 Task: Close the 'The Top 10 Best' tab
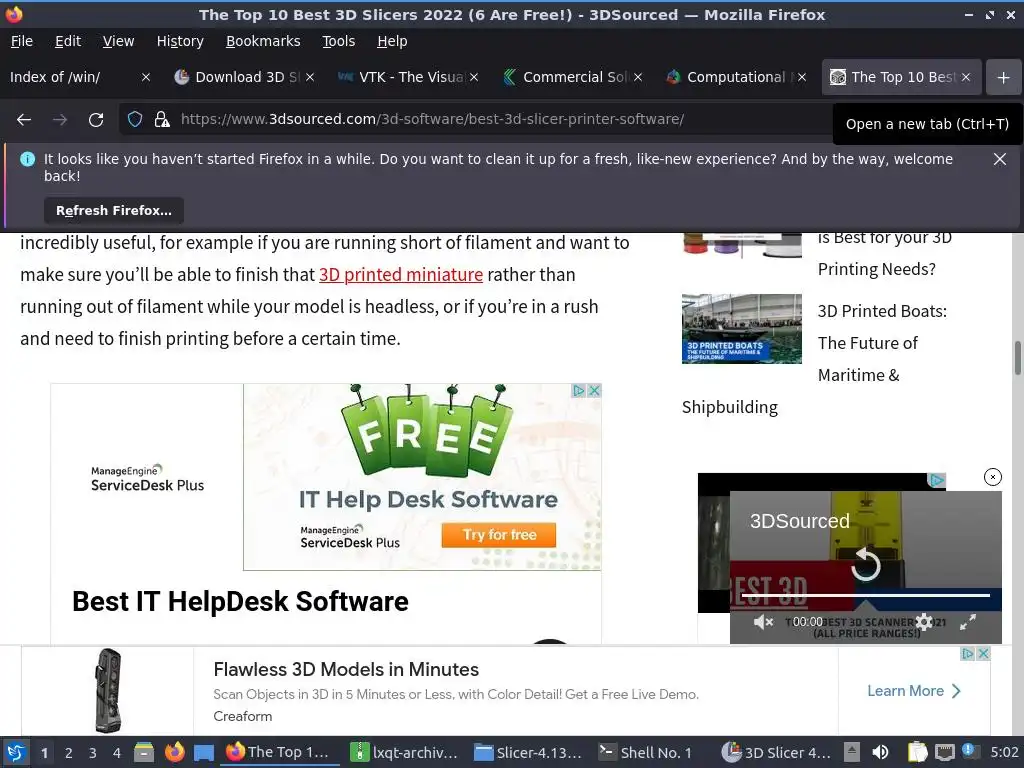point(966,77)
